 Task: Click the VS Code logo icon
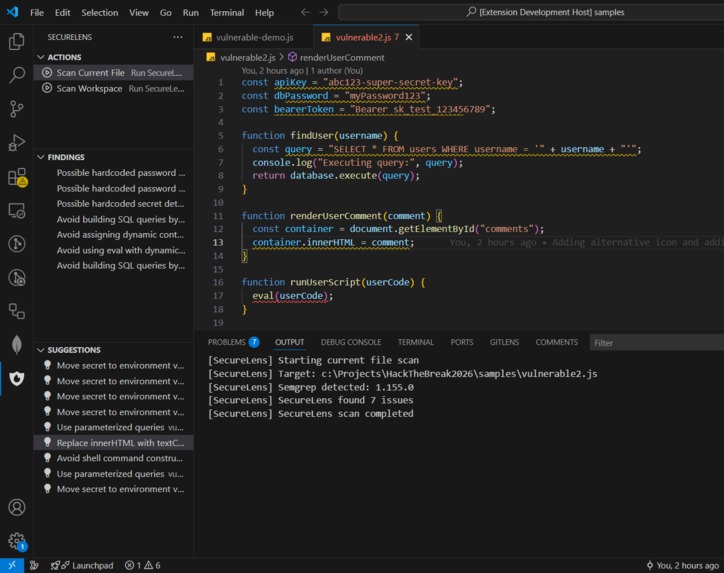pyautogui.click(x=12, y=12)
